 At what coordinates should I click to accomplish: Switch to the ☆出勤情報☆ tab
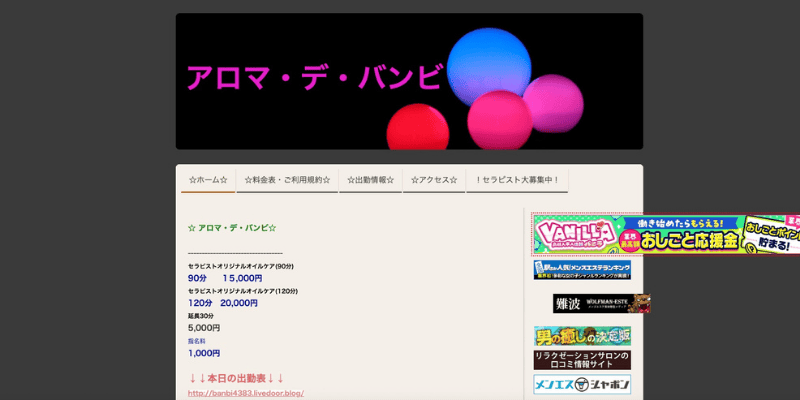point(370,181)
